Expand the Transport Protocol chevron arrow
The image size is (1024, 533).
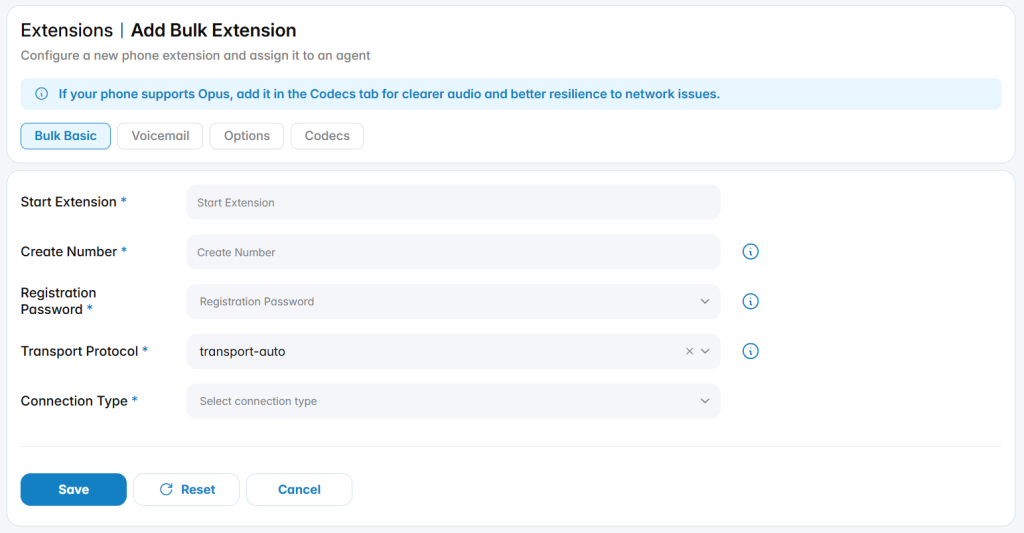(705, 351)
